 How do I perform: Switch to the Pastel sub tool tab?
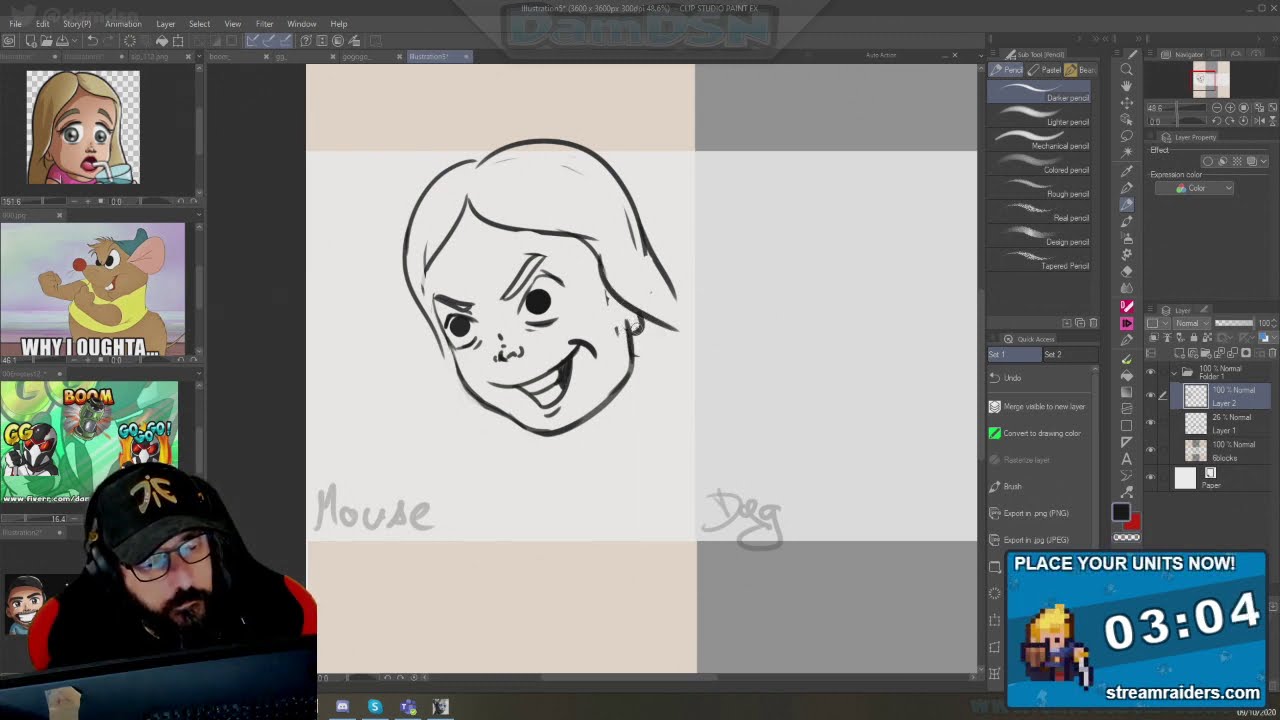1045,70
